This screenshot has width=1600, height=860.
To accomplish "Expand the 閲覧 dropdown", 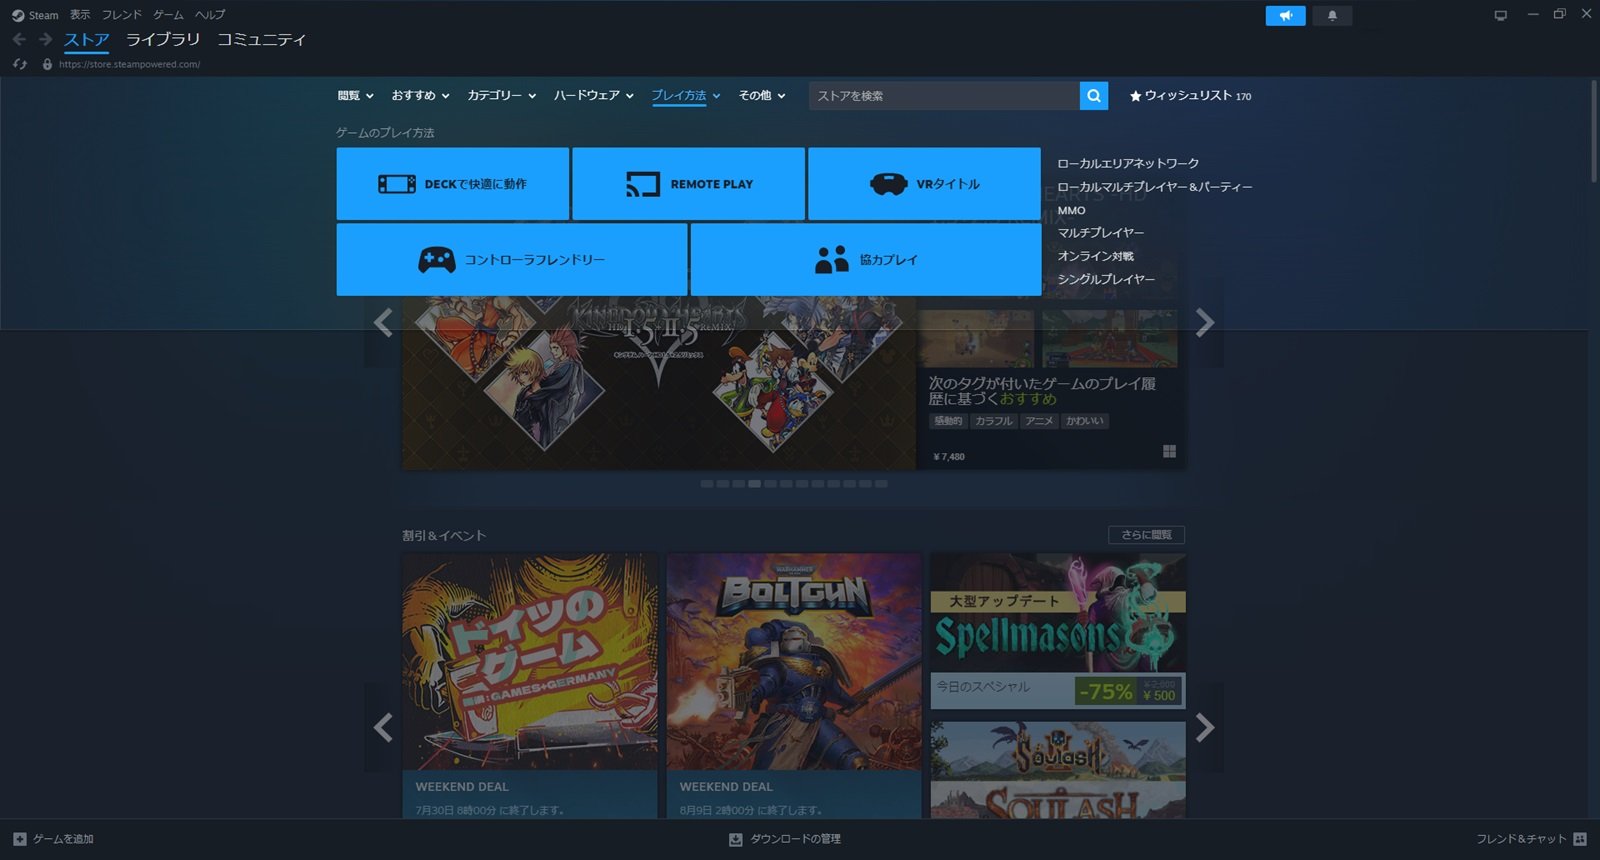I will (x=355, y=96).
